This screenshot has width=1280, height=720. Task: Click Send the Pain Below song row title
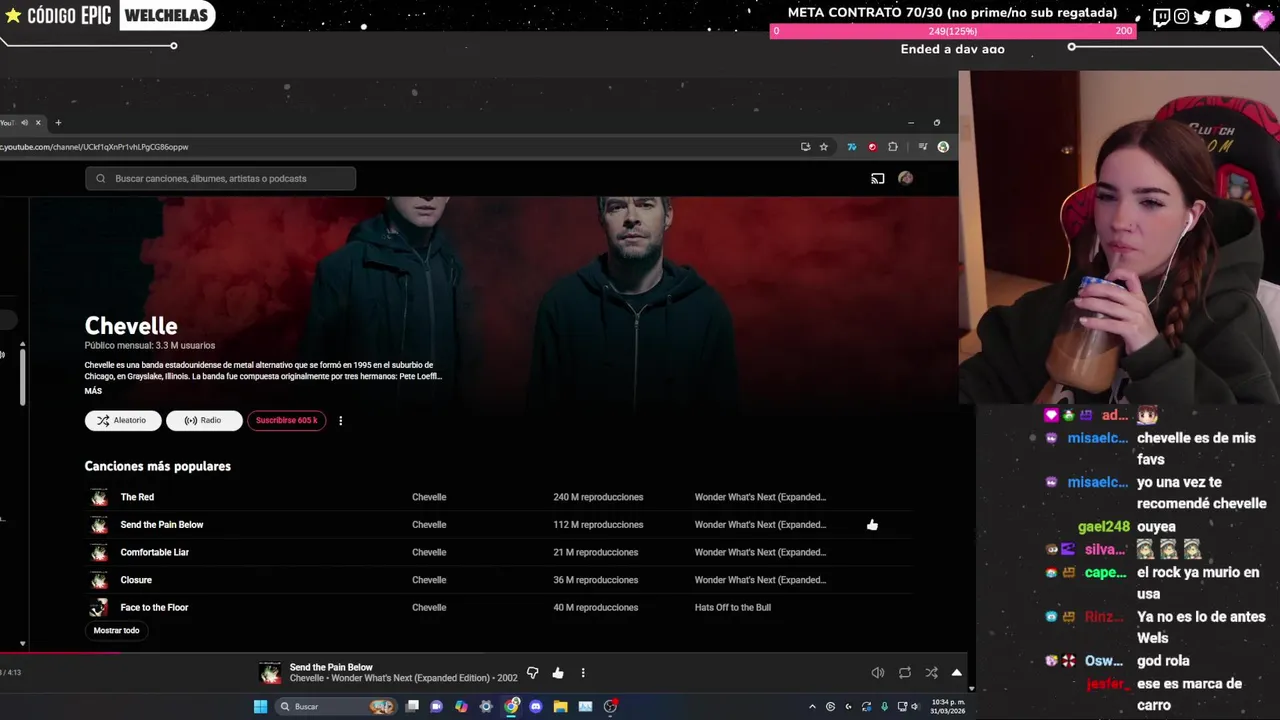162,525
